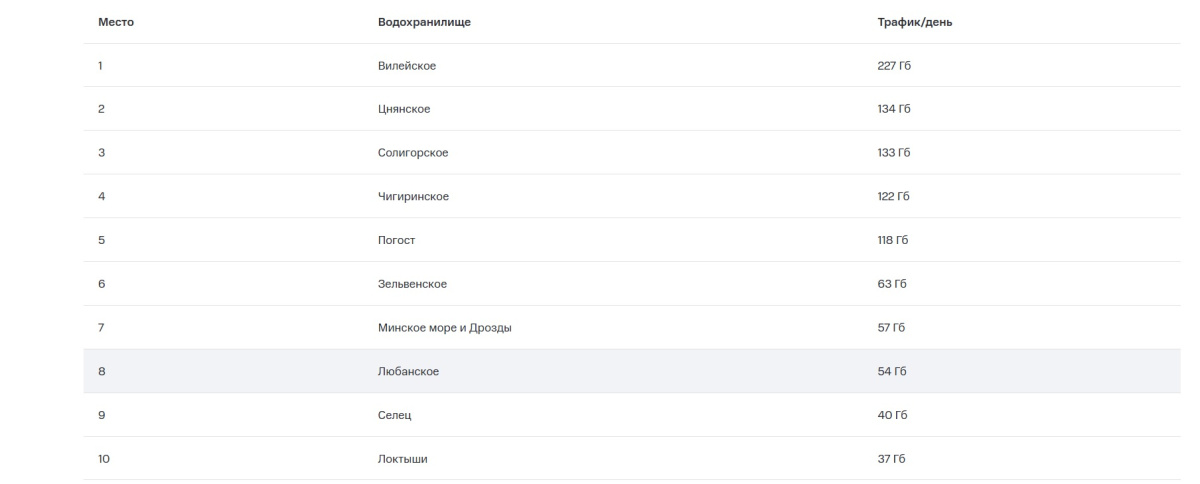The image size is (1200, 484).
Task: Click the Трафик/день column header
Action: coord(914,22)
